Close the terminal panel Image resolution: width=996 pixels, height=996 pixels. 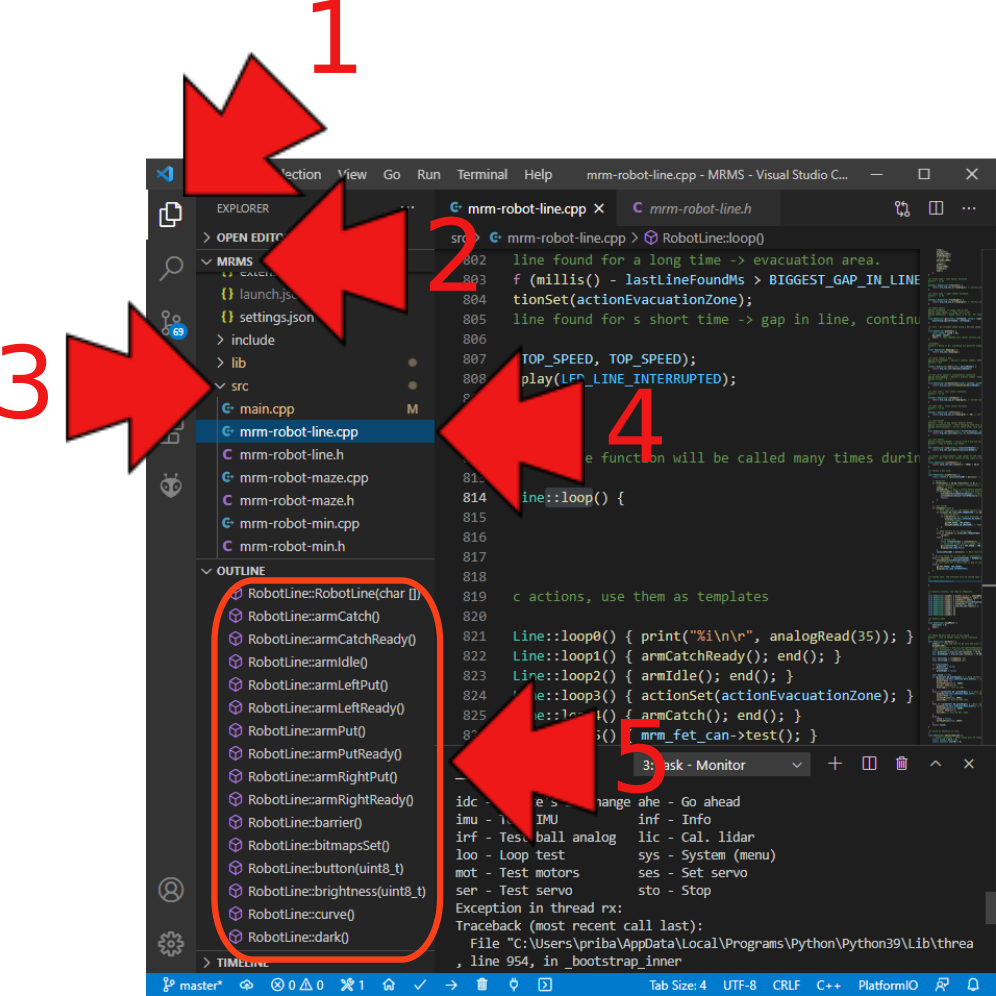click(x=969, y=764)
